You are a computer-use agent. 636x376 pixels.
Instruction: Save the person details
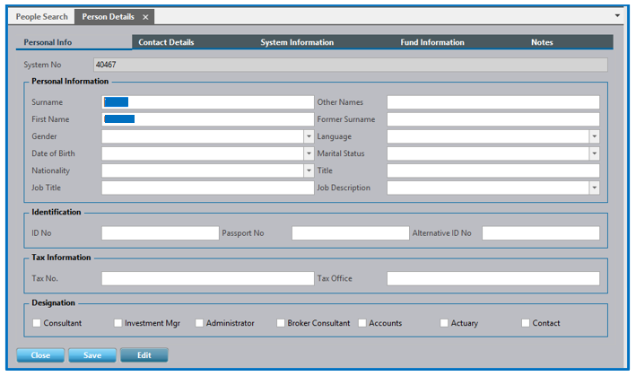click(x=92, y=355)
